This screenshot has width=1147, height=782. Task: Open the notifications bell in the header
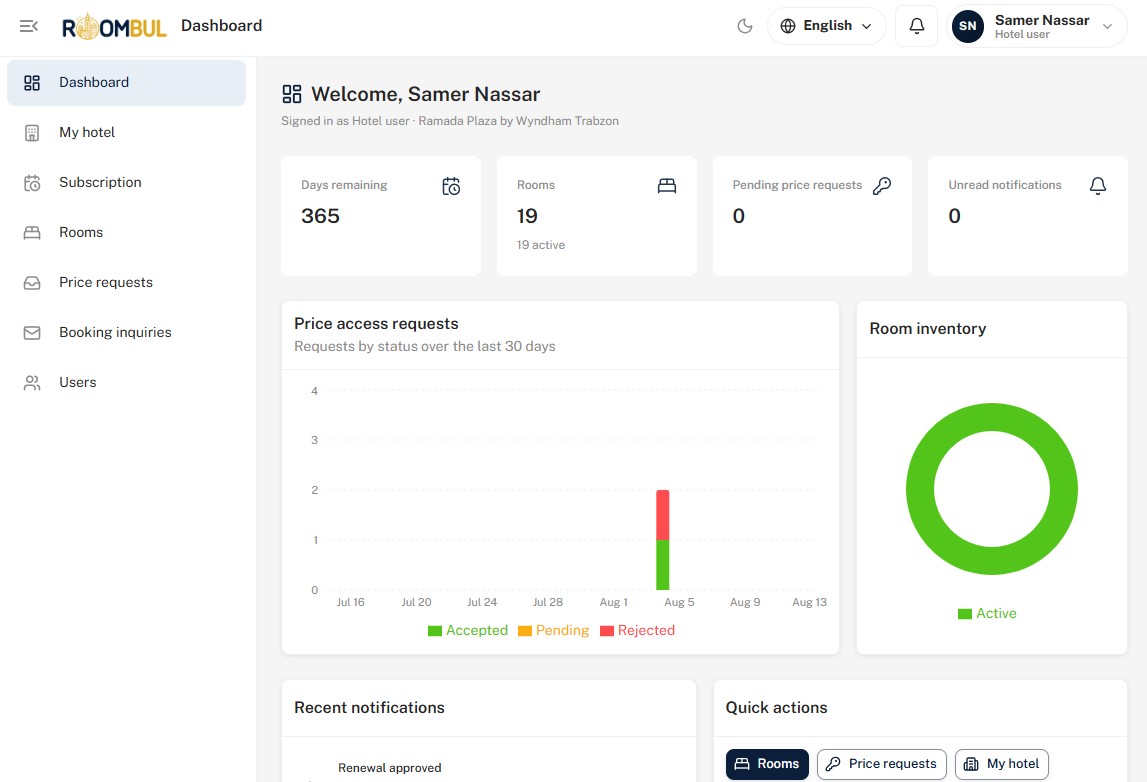[x=917, y=26]
